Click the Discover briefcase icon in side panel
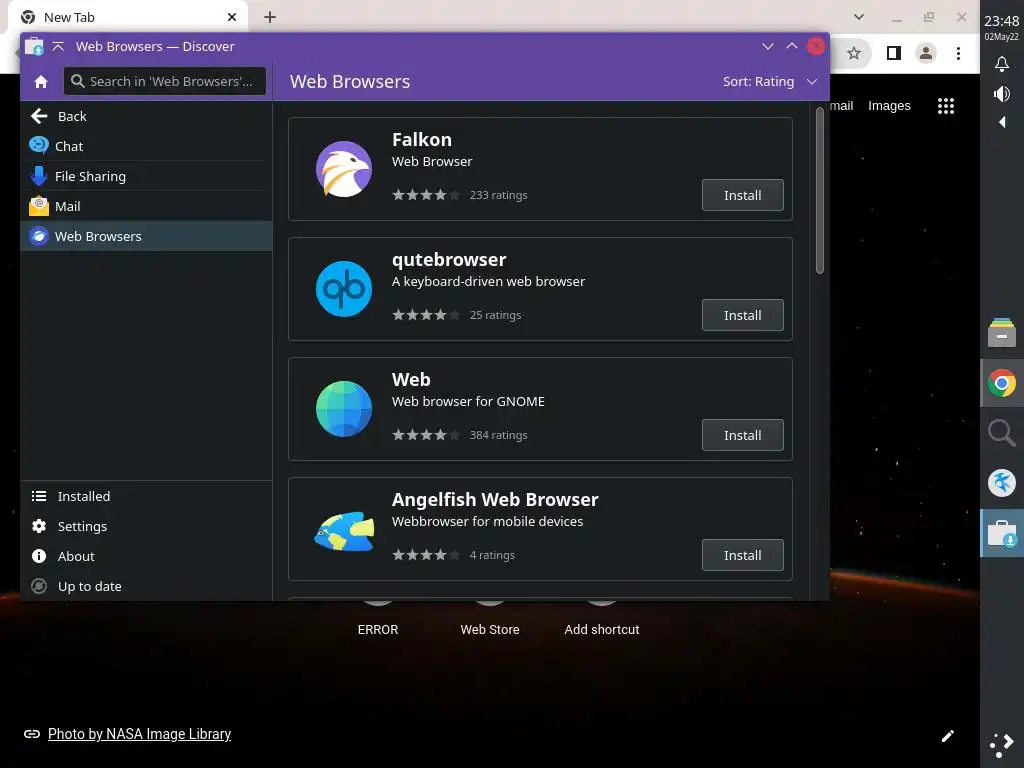The width and height of the screenshot is (1024, 768). 1002,533
